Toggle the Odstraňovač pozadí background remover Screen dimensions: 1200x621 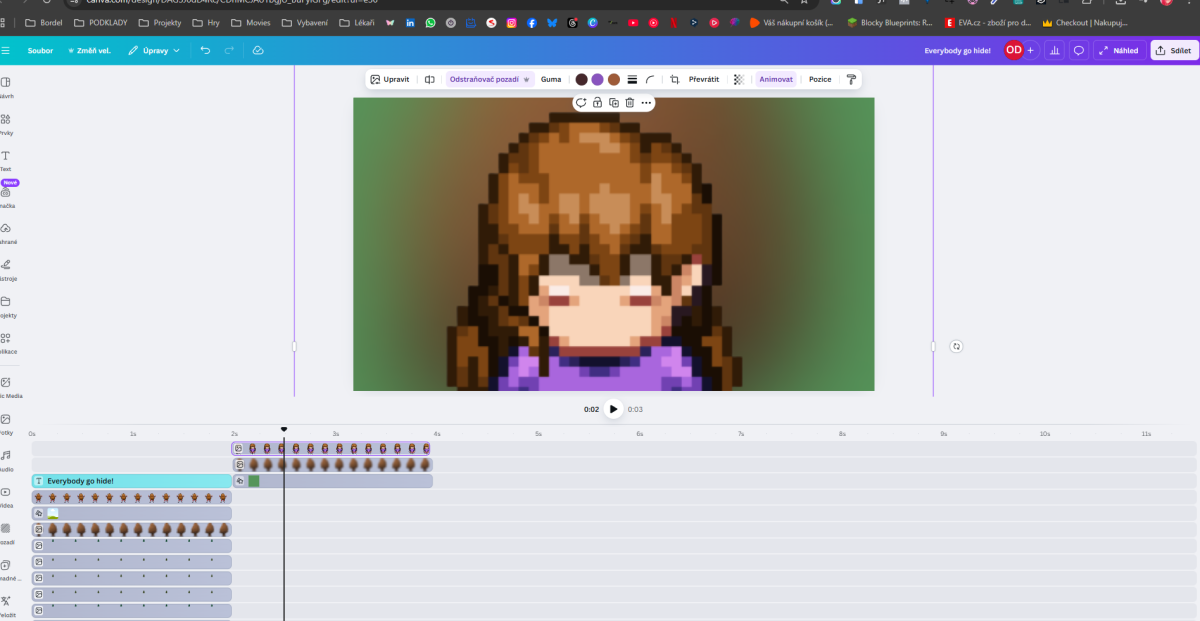coord(489,79)
